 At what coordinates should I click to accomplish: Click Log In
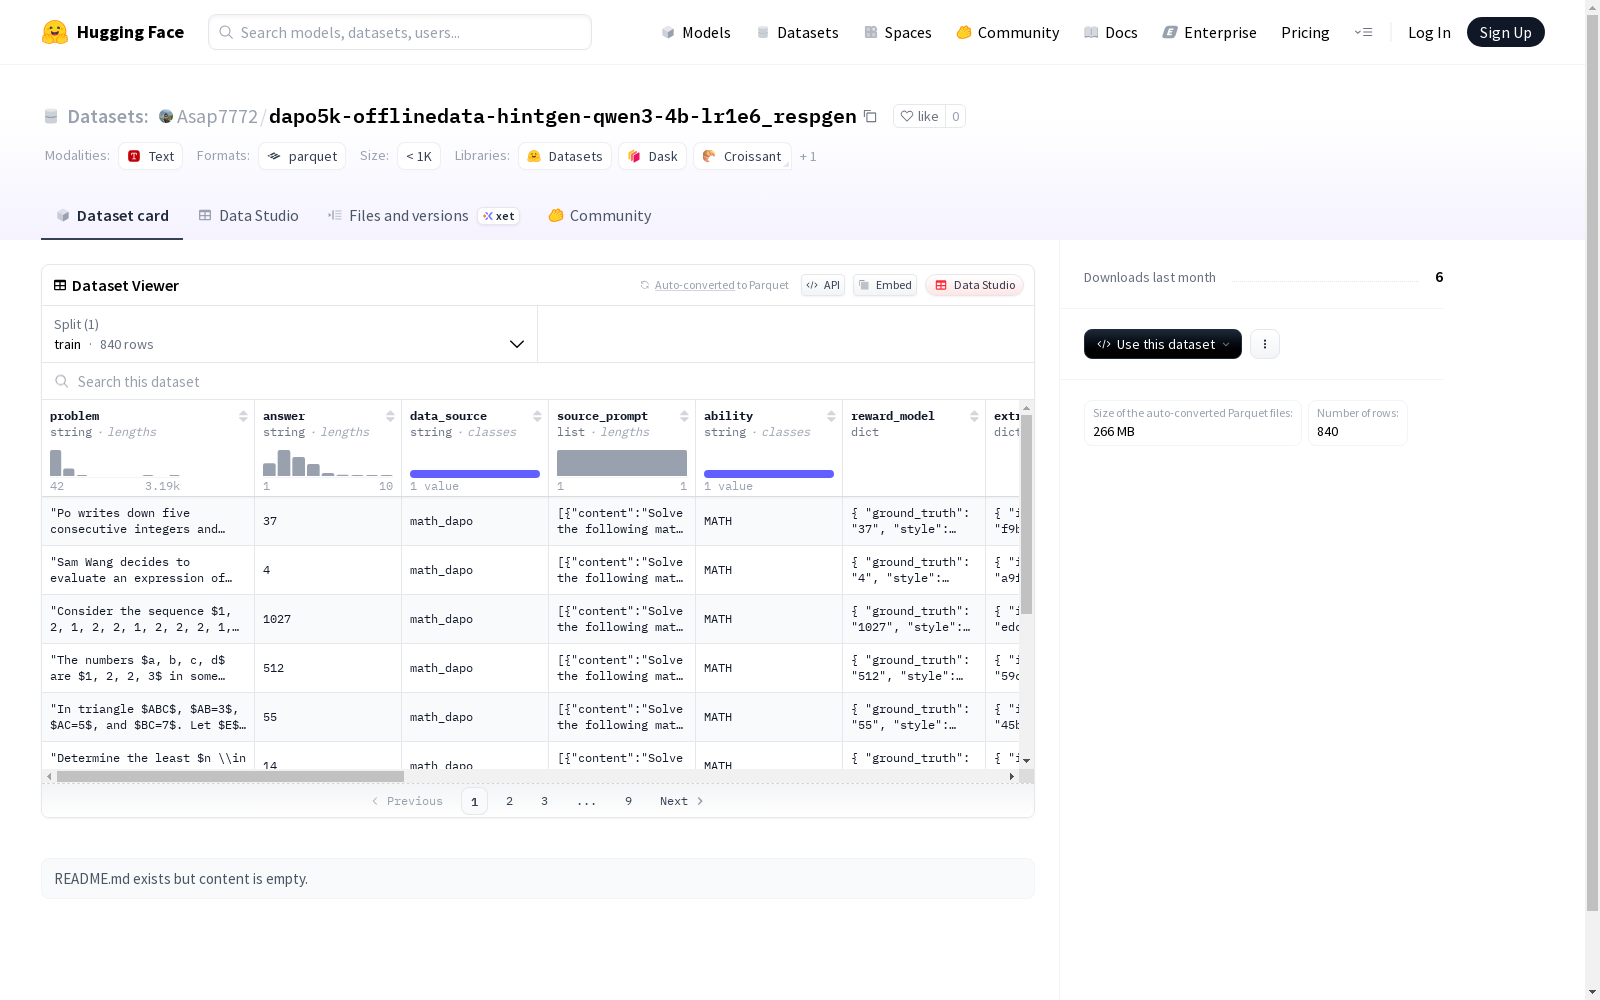1429,32
